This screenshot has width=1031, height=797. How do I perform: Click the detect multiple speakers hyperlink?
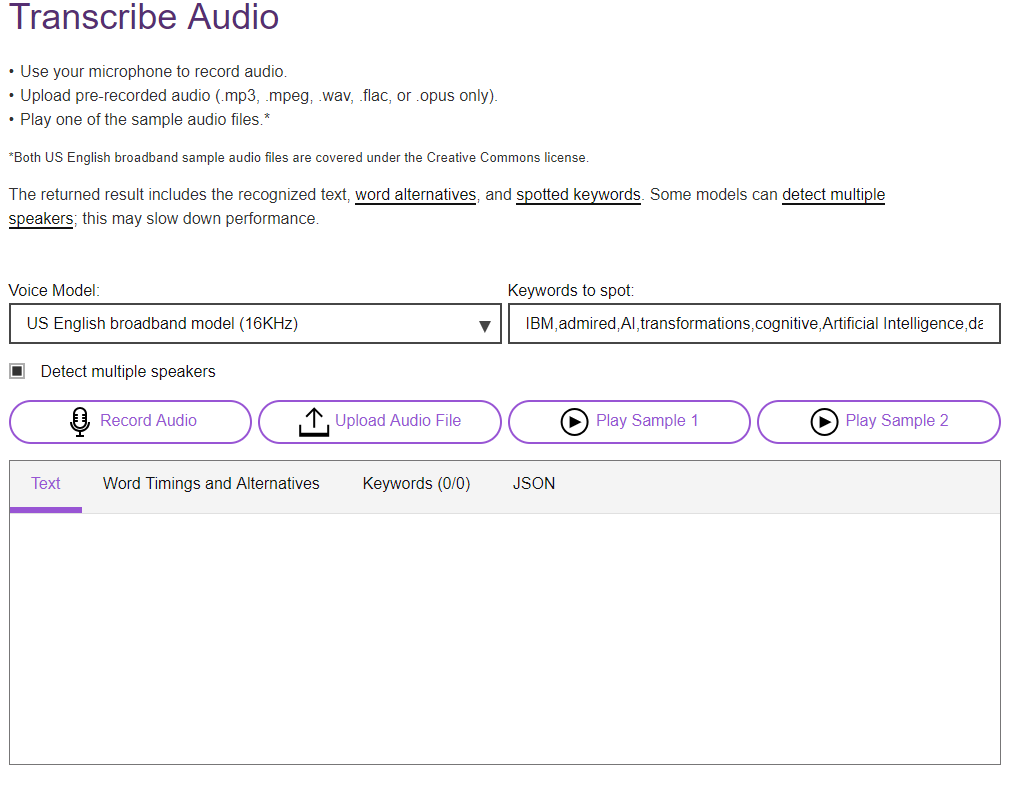pos(833,195)
